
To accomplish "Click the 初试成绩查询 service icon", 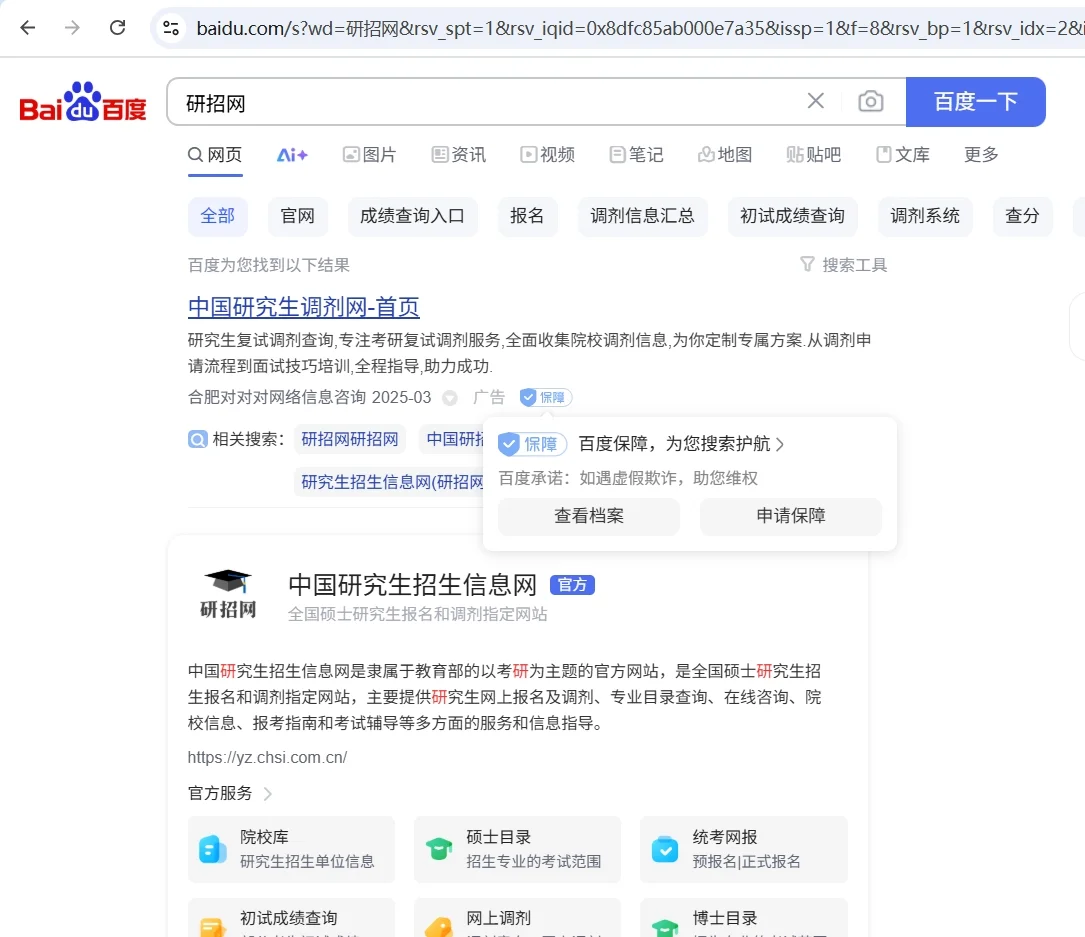I will tap(212, 927).
